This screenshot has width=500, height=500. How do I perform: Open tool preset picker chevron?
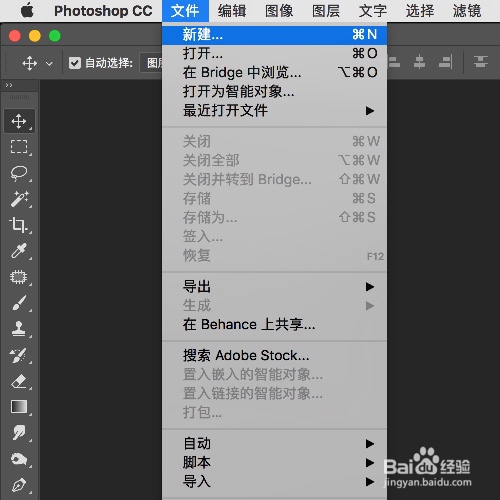[x=49, y=63]
